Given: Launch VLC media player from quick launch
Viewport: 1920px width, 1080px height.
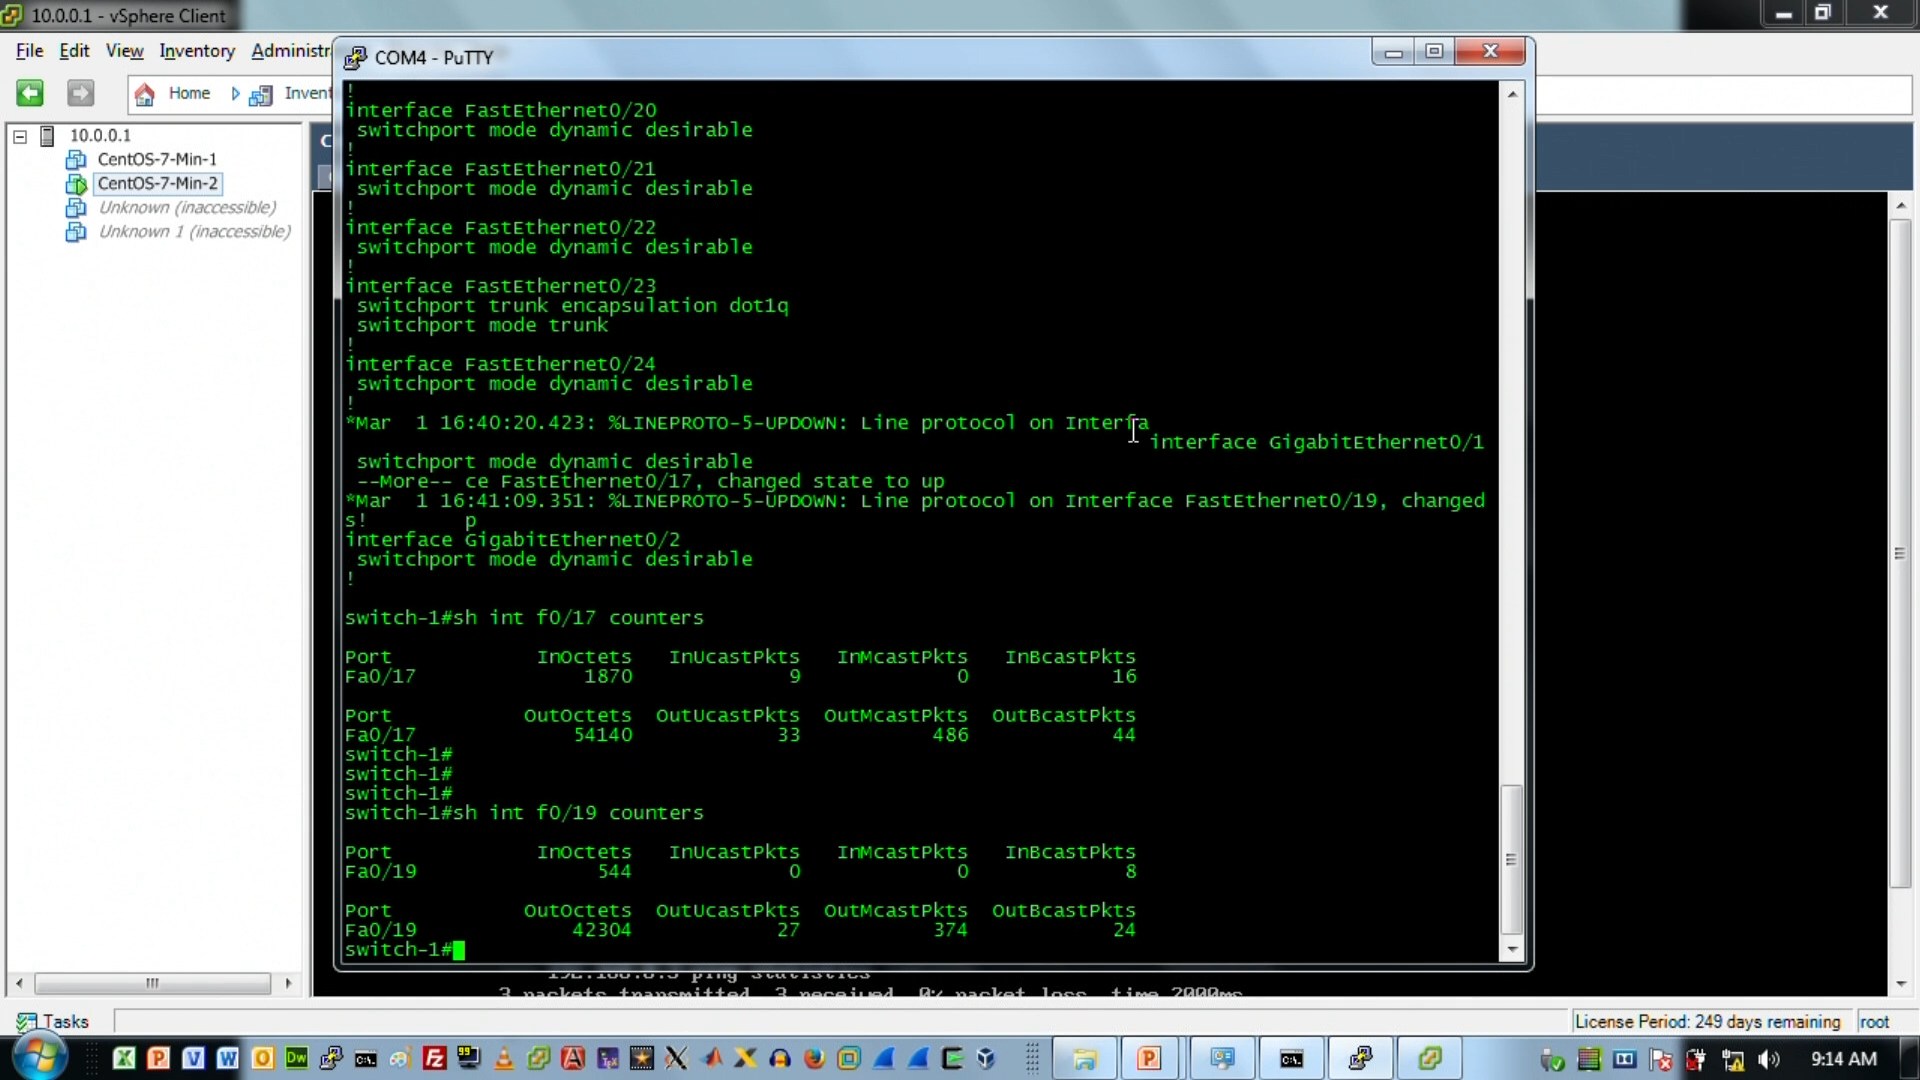Looking at the screenshot, I should tap(504, 1058).
